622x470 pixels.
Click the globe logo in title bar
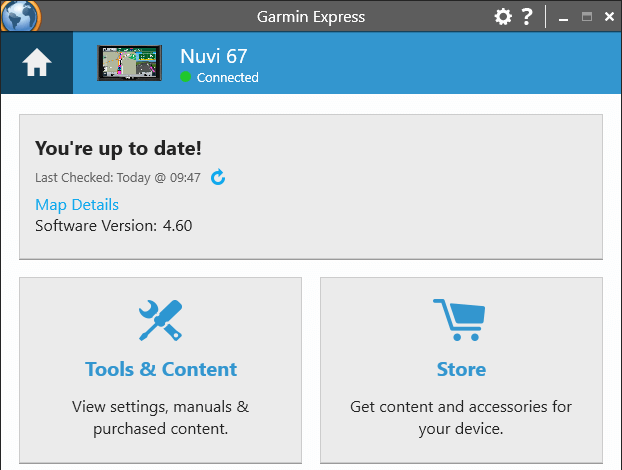point(20,16)
